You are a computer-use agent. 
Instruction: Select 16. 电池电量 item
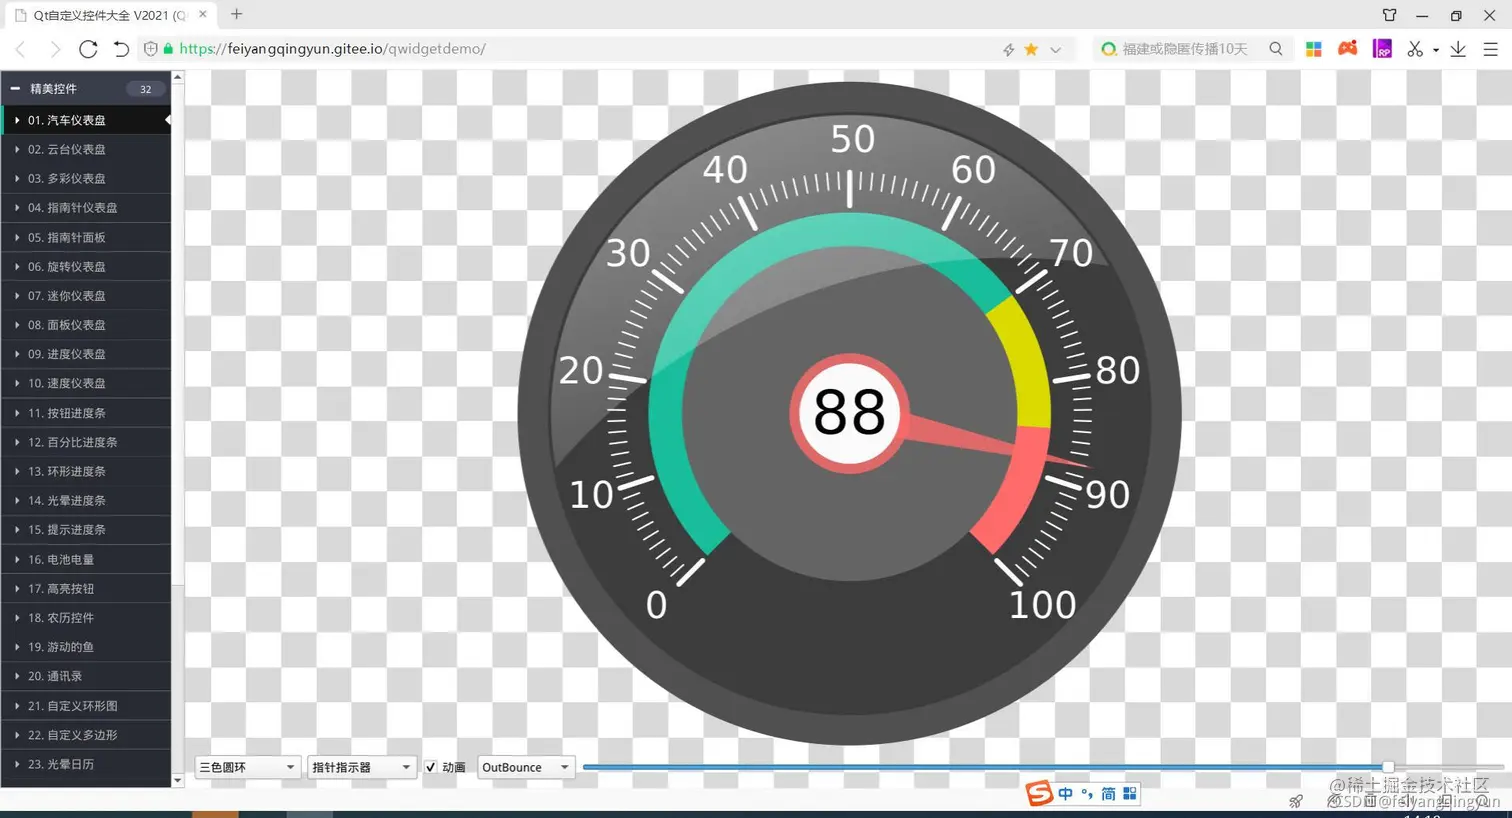coord(86,559)
